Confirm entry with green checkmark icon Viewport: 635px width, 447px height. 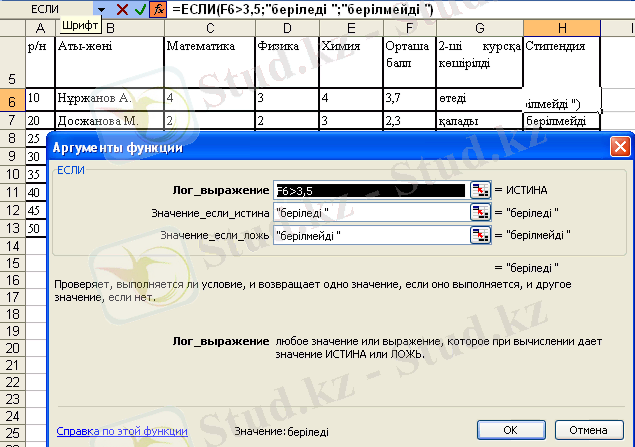[x=140, y=9]
